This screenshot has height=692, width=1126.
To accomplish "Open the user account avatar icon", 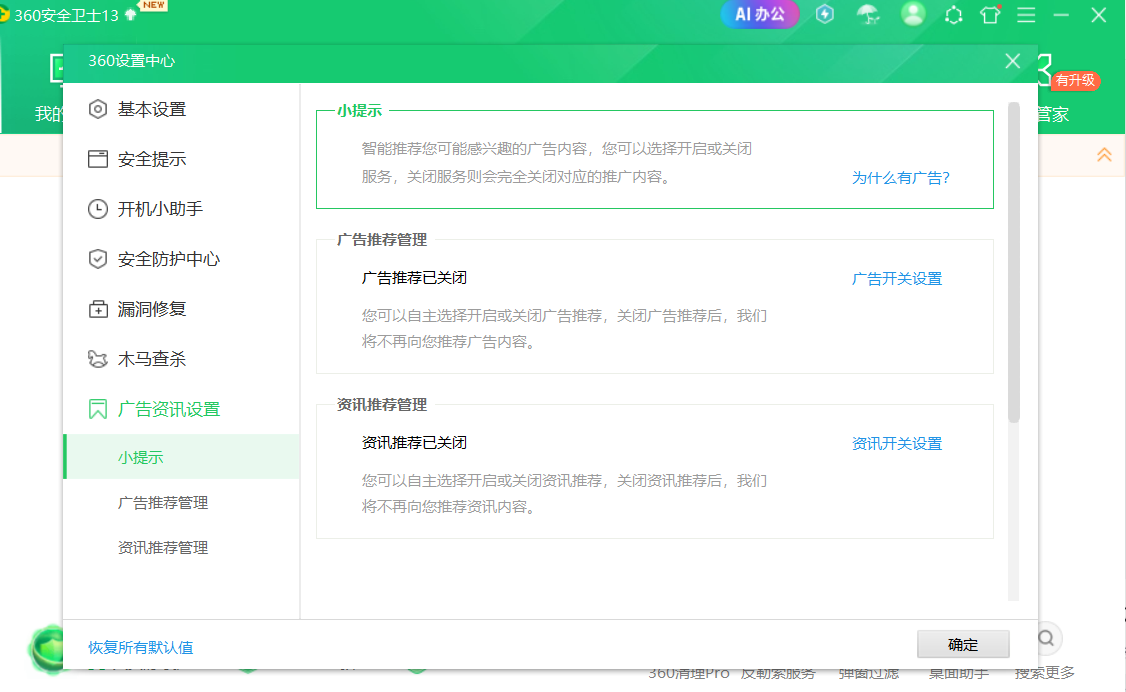I will coord(913,14).
